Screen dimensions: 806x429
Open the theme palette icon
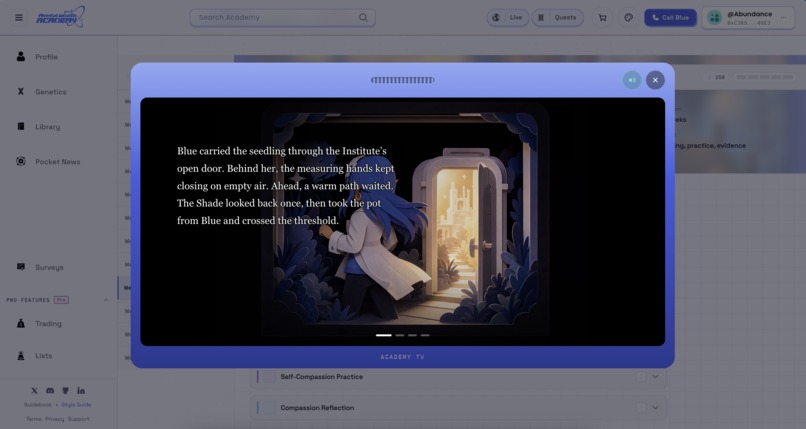coord(628,17)
